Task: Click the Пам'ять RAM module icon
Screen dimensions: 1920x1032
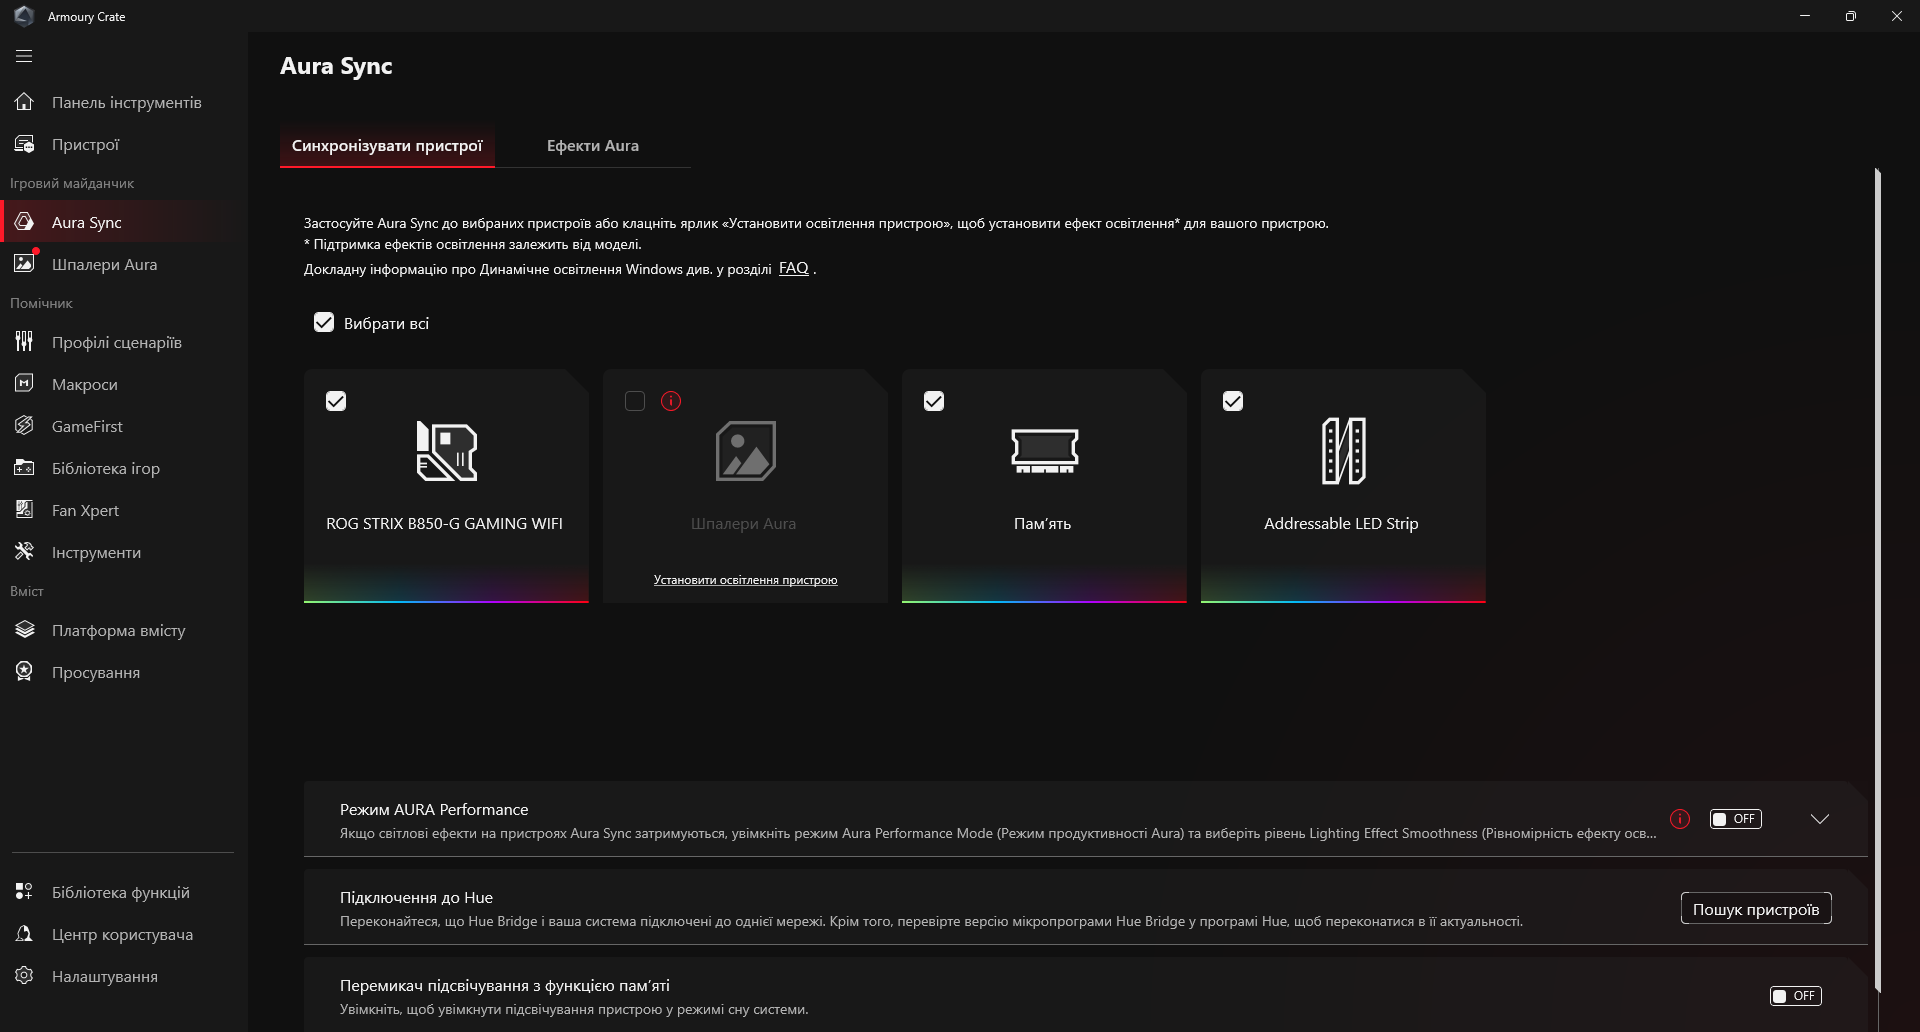Action: tap(1044, 451)
